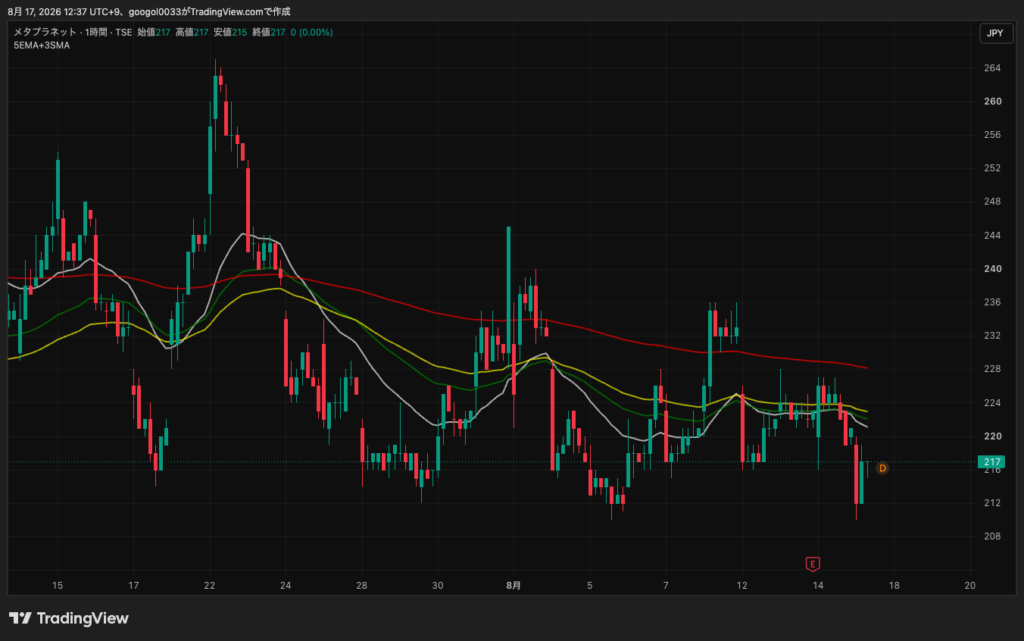Select the 5EMA+3SMA indicator label
The image size is (1024, 641).
point(42,46)
